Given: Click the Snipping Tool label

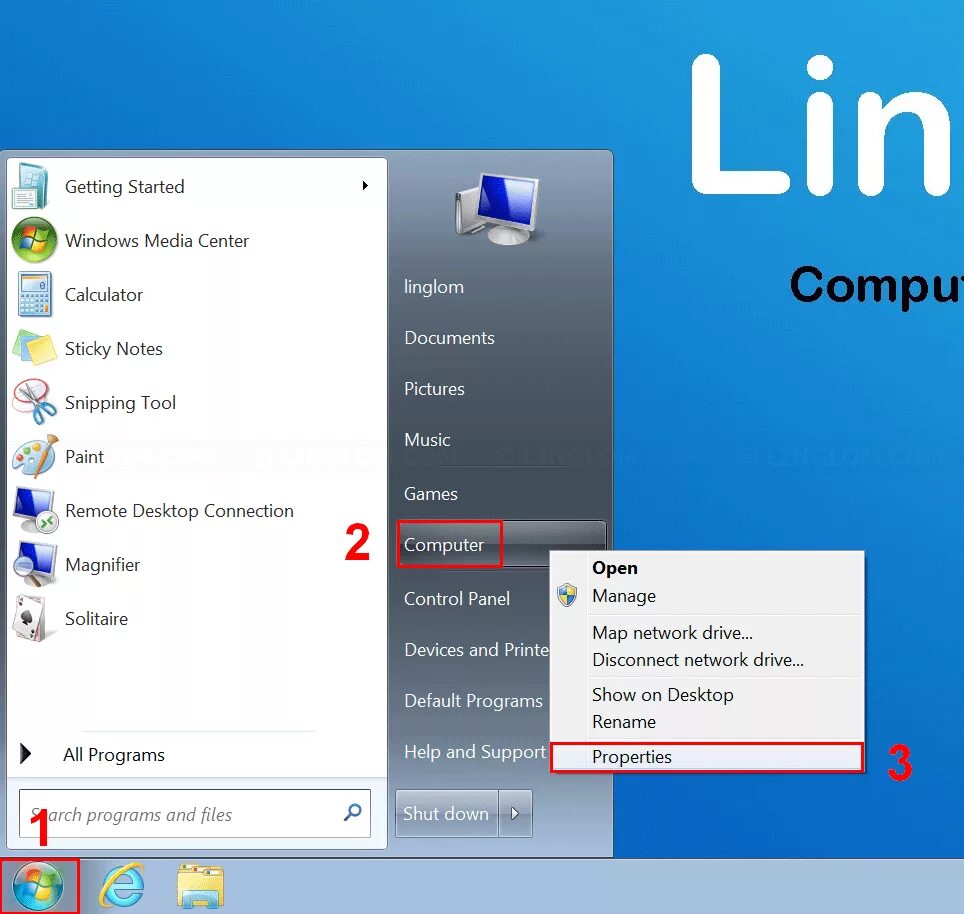Looking at the screenshot, I should (120, 403).
